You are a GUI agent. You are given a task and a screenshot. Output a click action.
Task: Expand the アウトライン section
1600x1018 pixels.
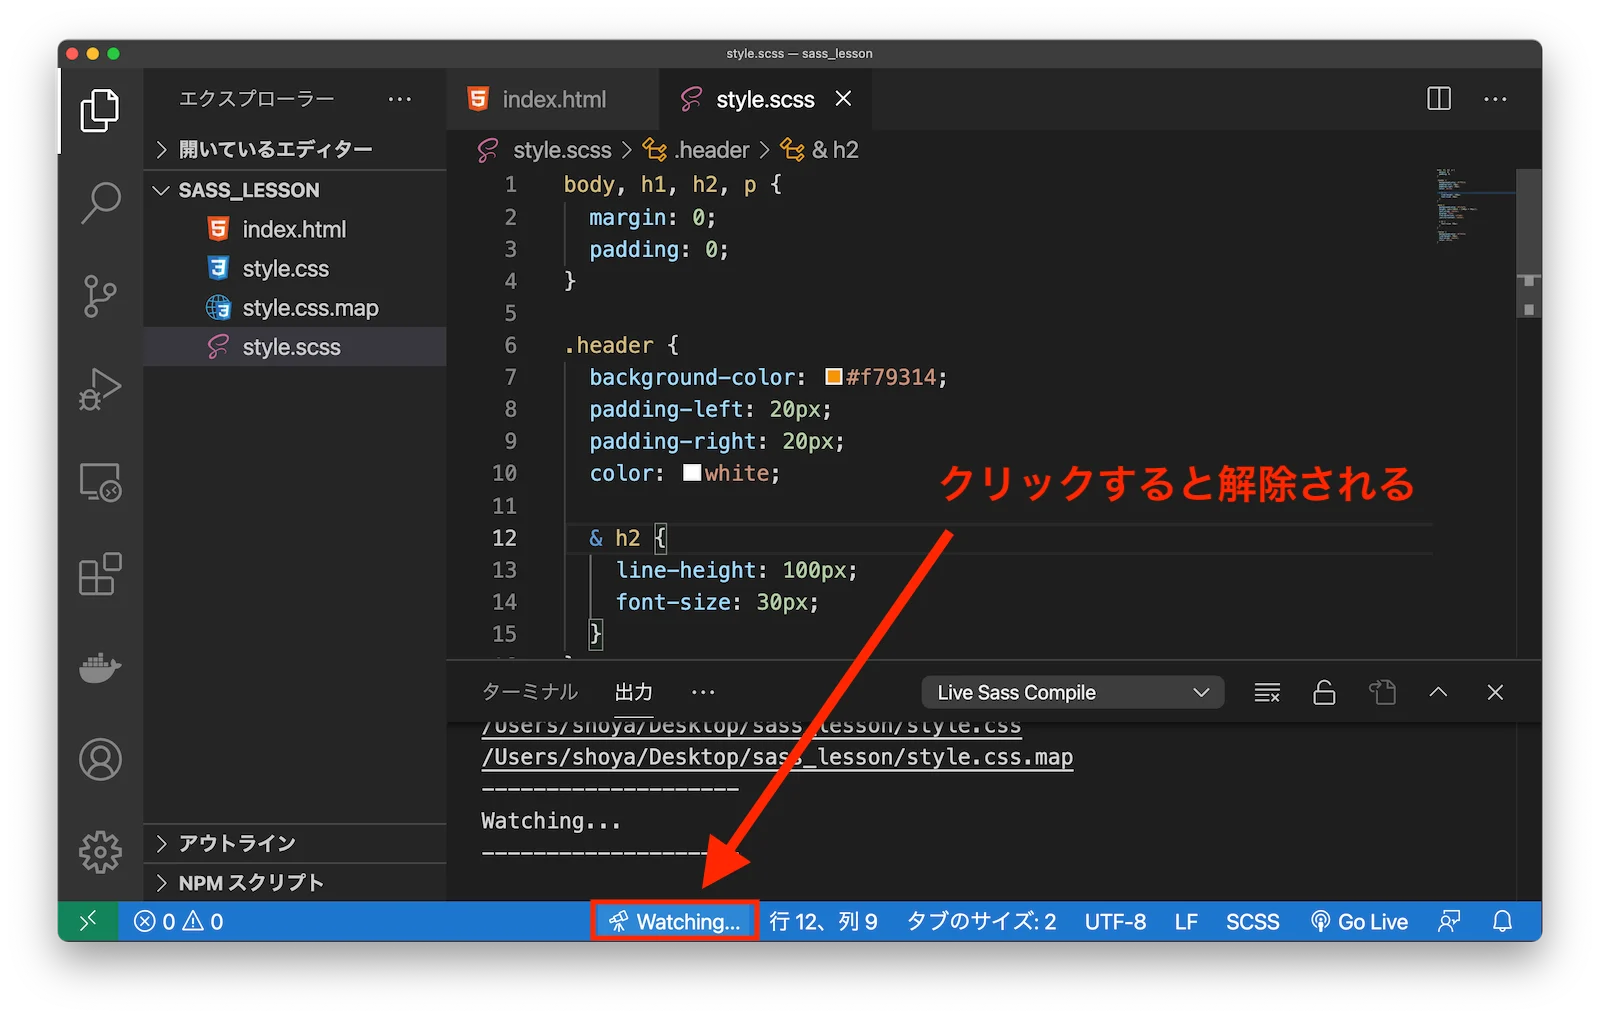pyautogui.click(x=295, y=843)
